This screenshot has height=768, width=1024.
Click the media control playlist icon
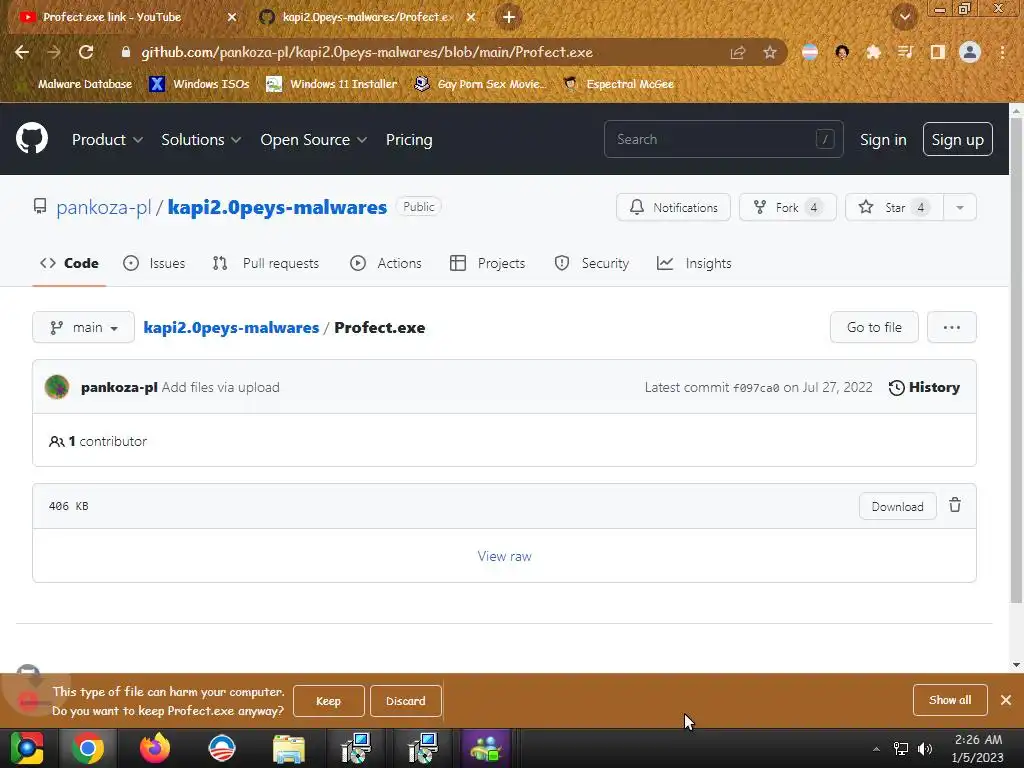coord(905,52)
